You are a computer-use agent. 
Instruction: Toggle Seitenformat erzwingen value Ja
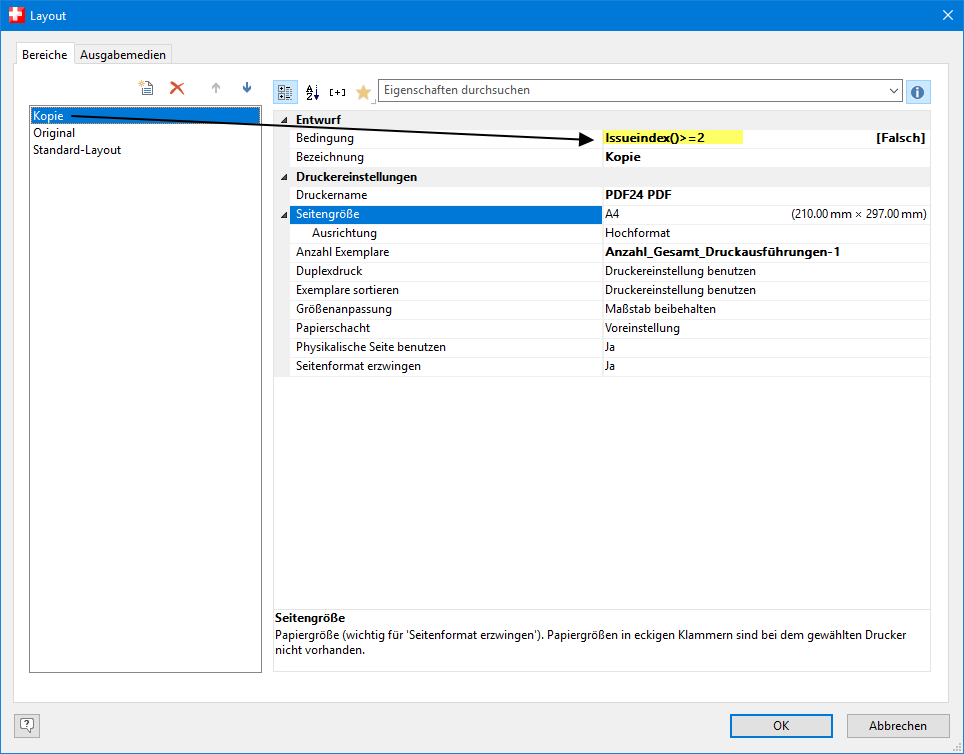pyautogui.click(x=610, y=366)
